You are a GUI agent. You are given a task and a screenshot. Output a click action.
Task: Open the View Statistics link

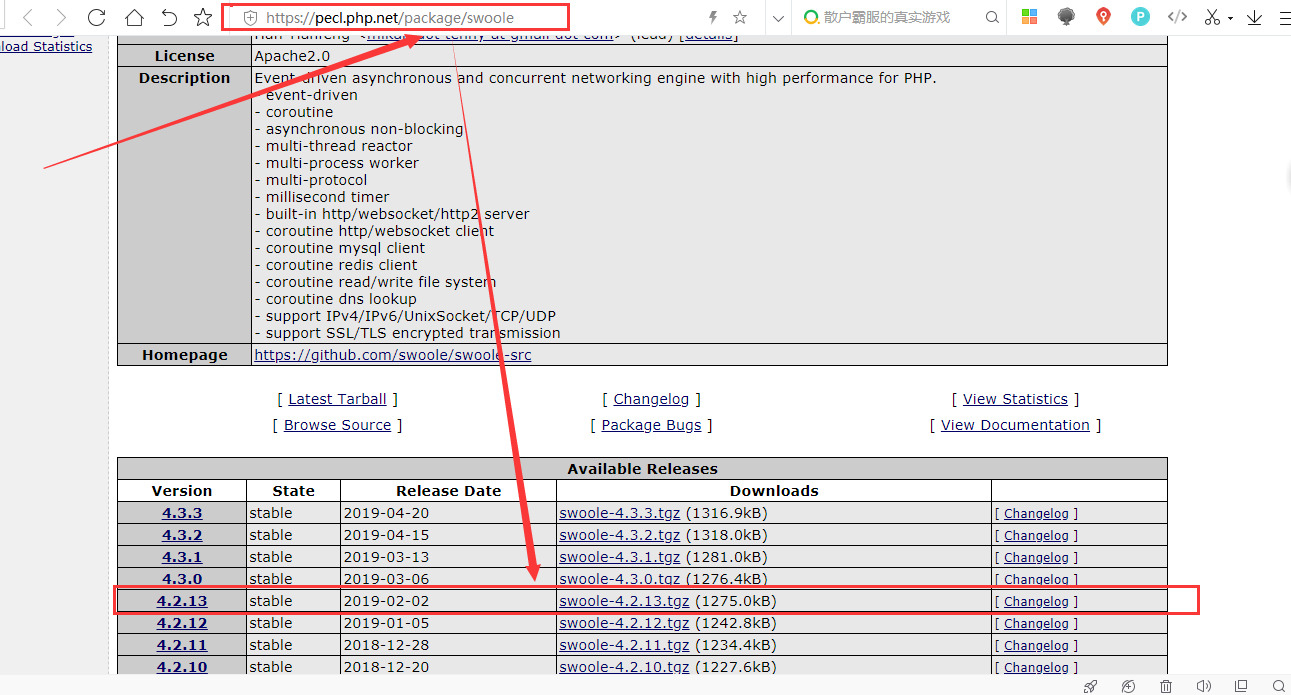click(1015, 399)
